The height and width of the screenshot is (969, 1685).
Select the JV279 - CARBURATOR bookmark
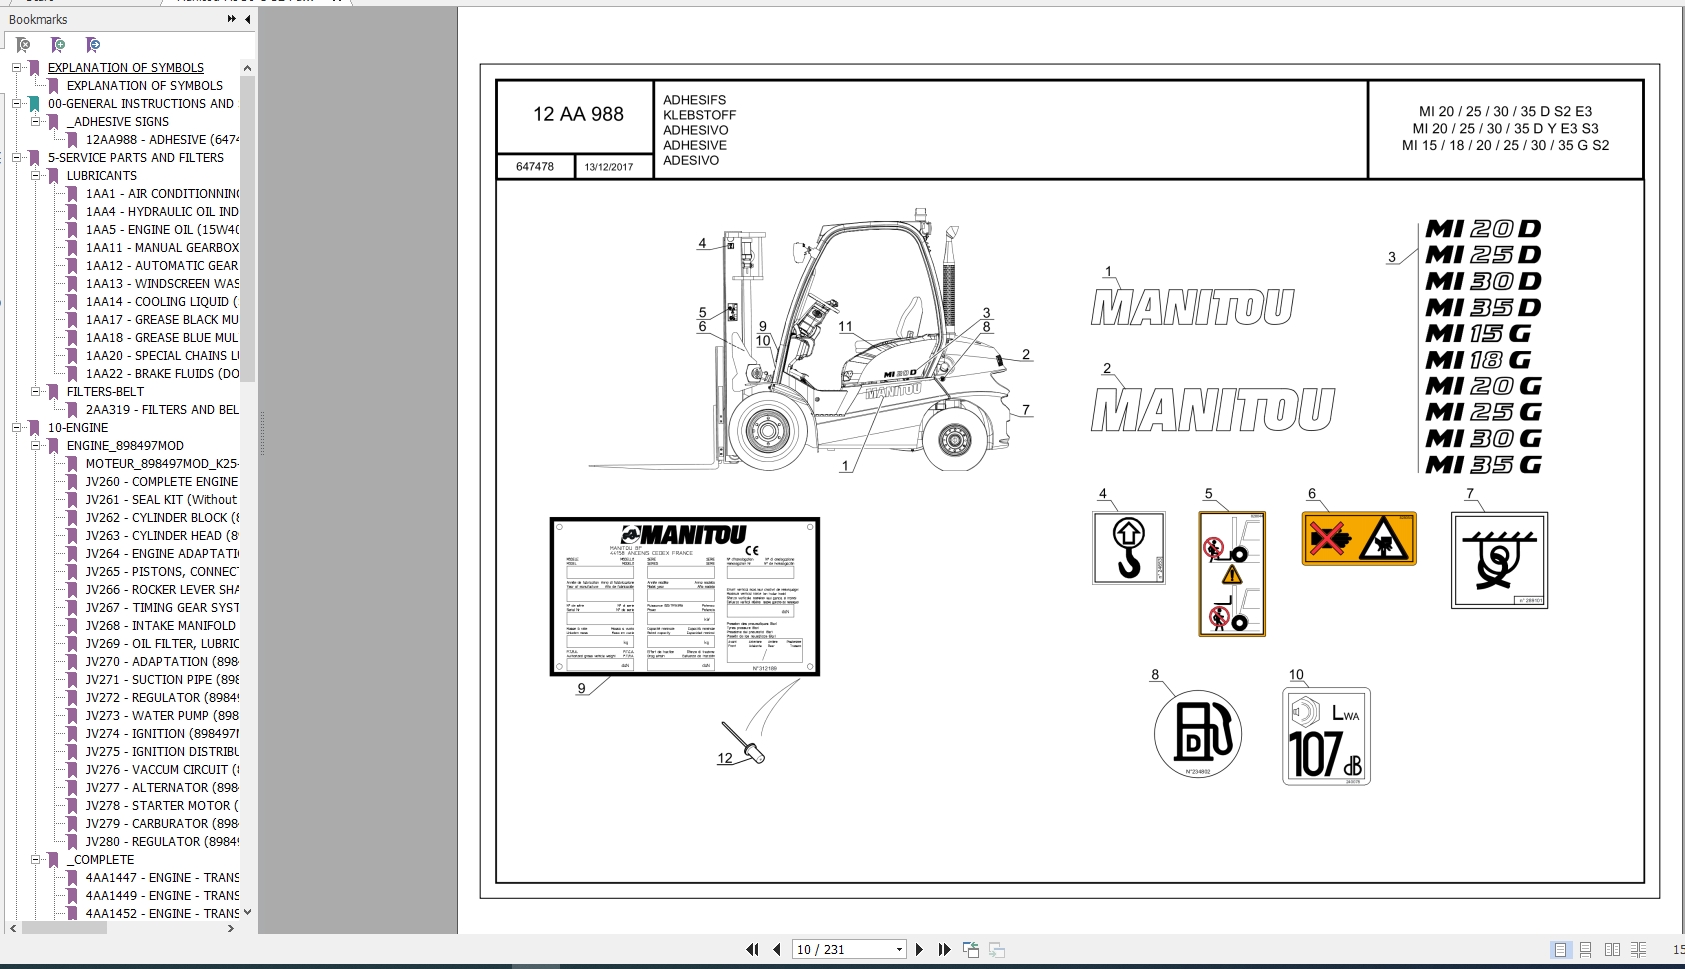[x=162, y=824]
